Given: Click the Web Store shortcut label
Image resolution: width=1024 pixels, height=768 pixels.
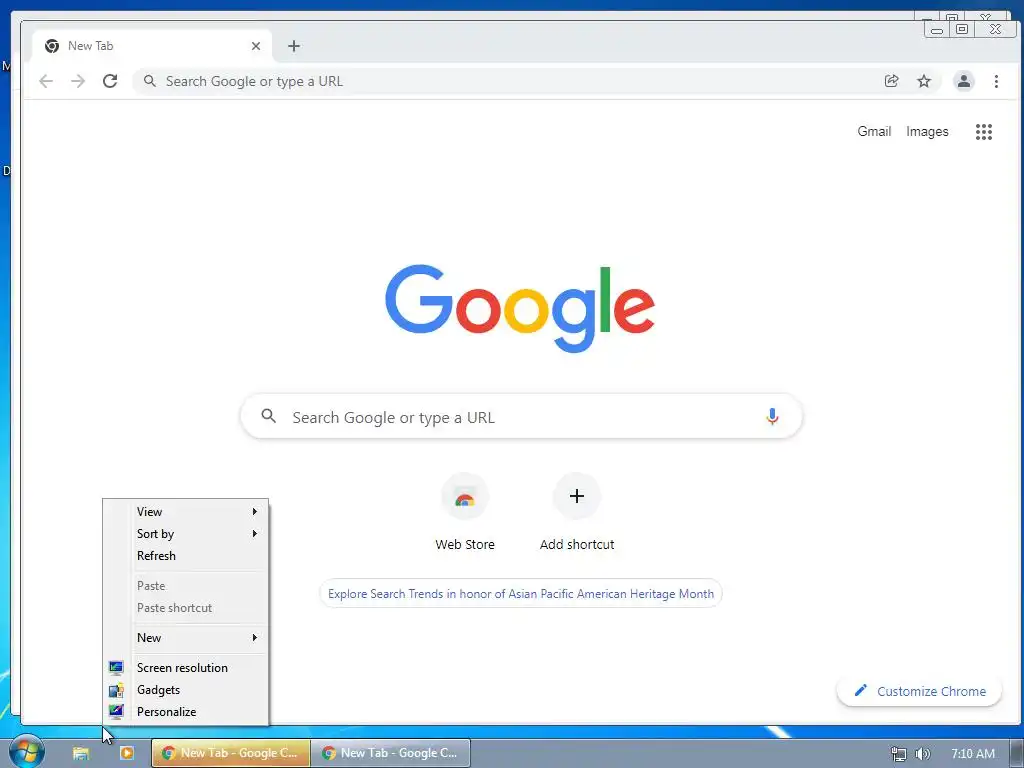Looking at the screenshot, I should point(464,544).
